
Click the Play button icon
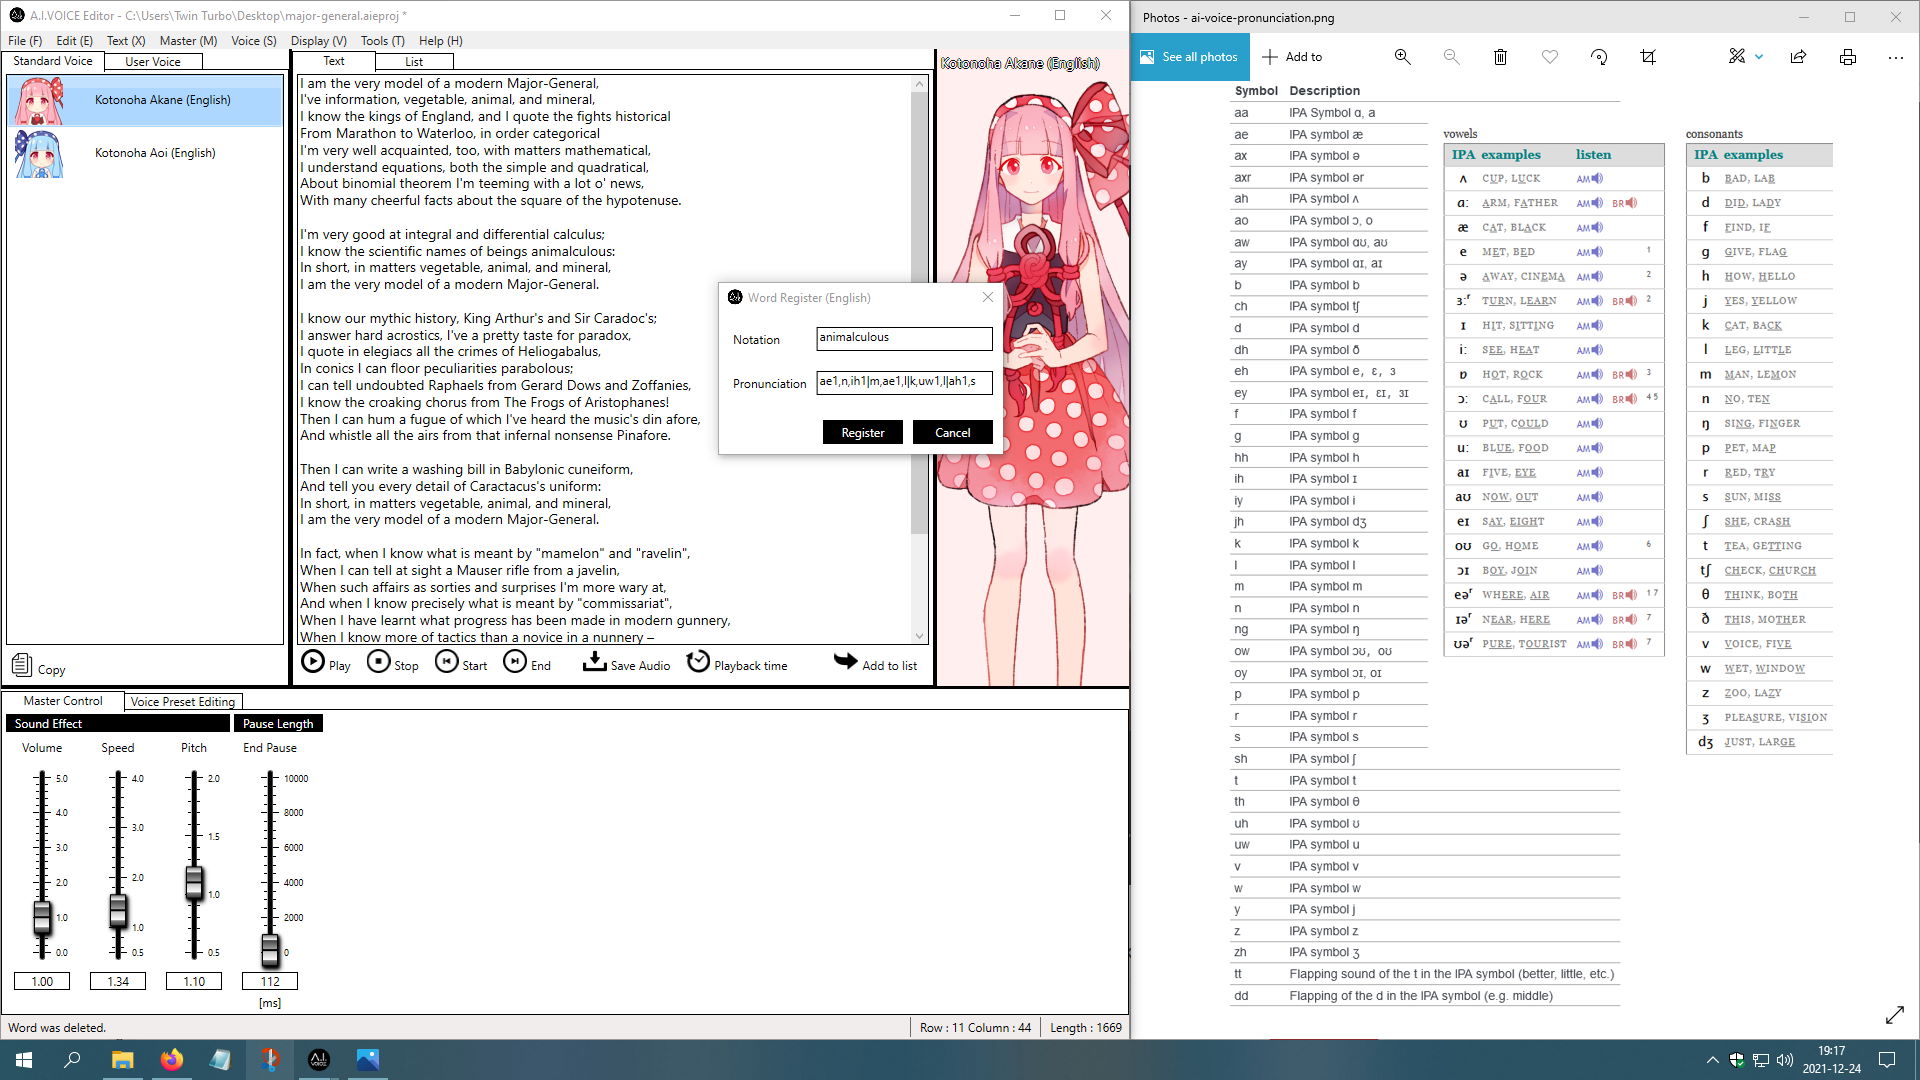[313, 662]
